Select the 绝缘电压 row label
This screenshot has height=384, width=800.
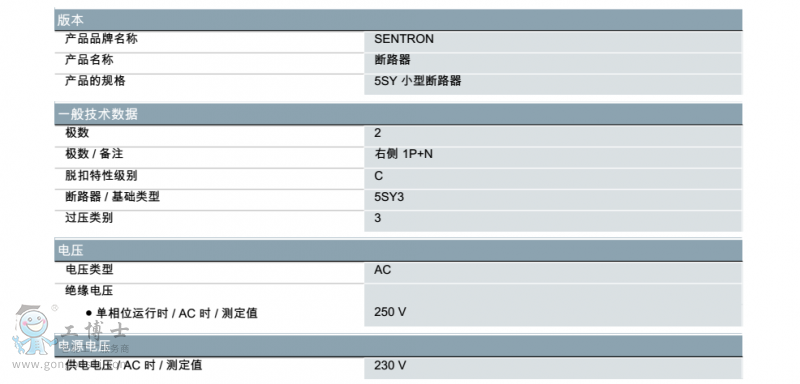tap(89, 291)
